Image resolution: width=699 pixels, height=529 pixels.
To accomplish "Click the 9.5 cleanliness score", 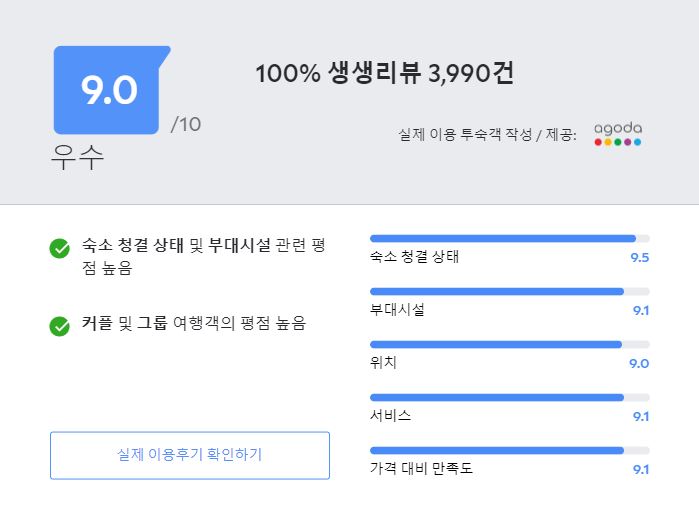I will click(x=640, y=258).
